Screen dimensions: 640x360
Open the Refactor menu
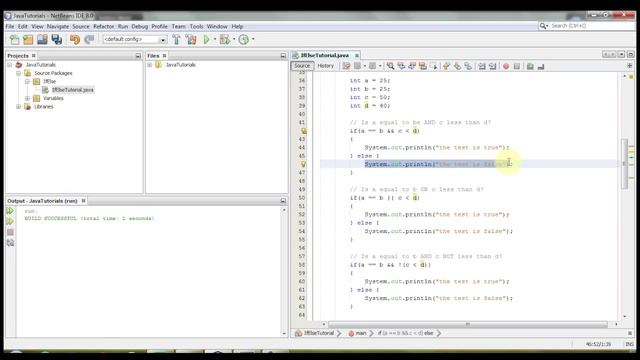[x=104, y=26]
